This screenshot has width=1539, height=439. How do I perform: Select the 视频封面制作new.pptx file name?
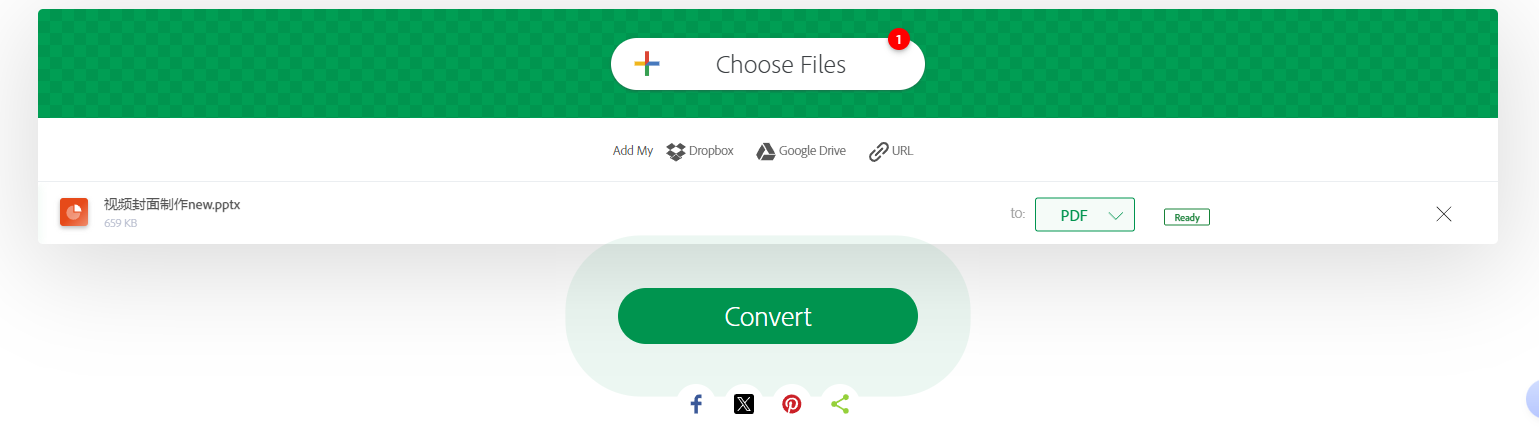[172, 204]
